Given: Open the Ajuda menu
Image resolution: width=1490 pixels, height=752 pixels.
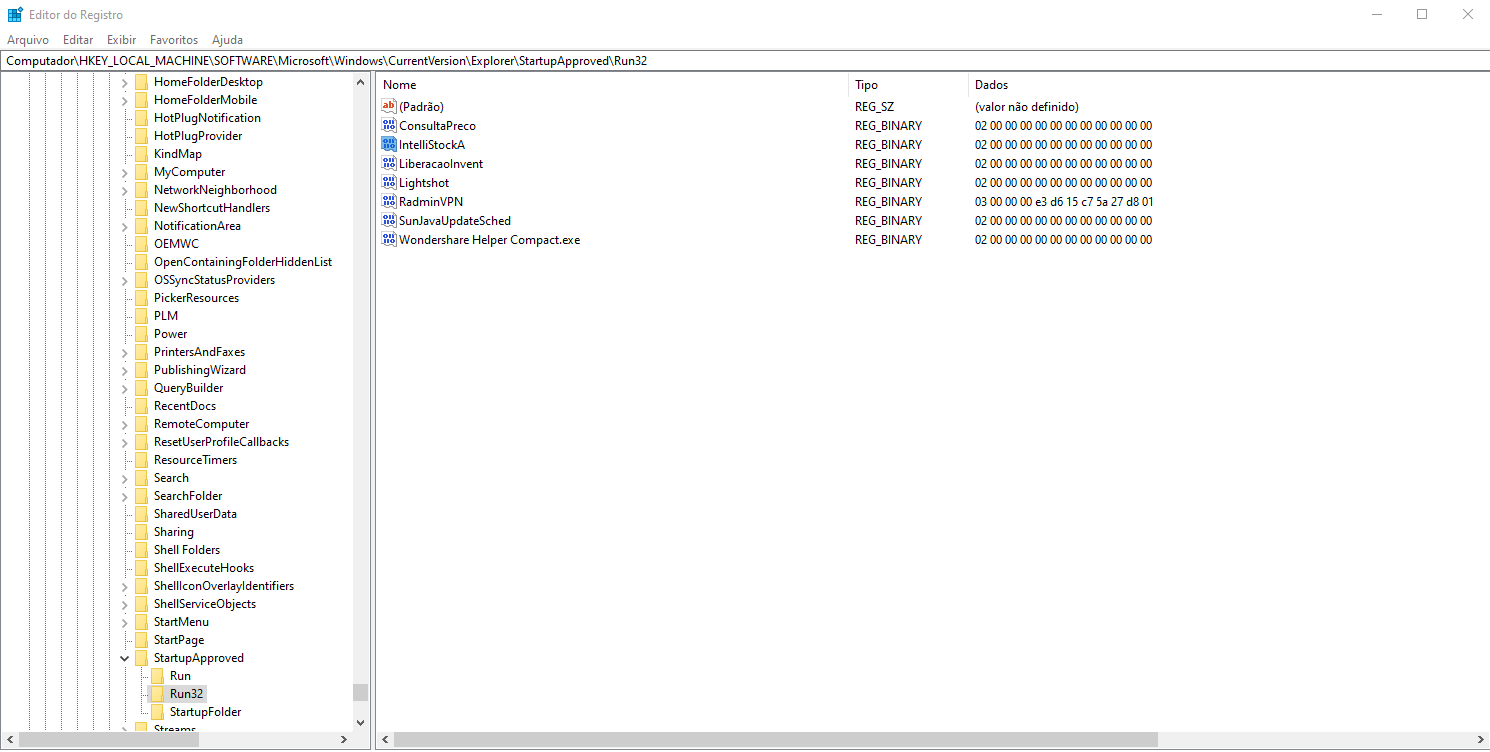Looking at the screenshot, I should click(227, 40).
